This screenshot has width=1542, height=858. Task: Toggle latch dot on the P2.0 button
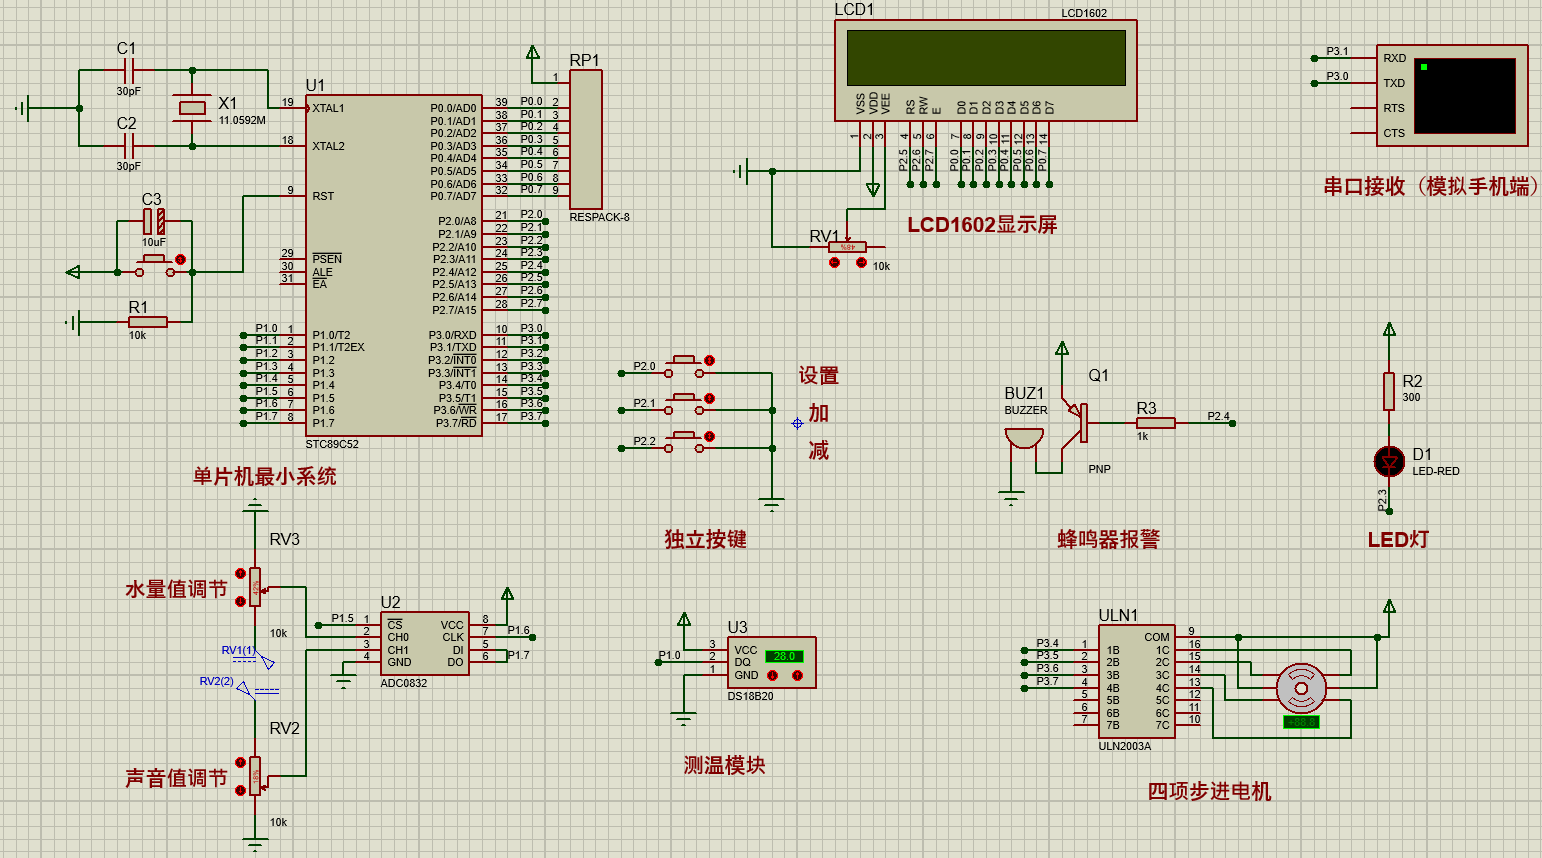pos(709,360)
